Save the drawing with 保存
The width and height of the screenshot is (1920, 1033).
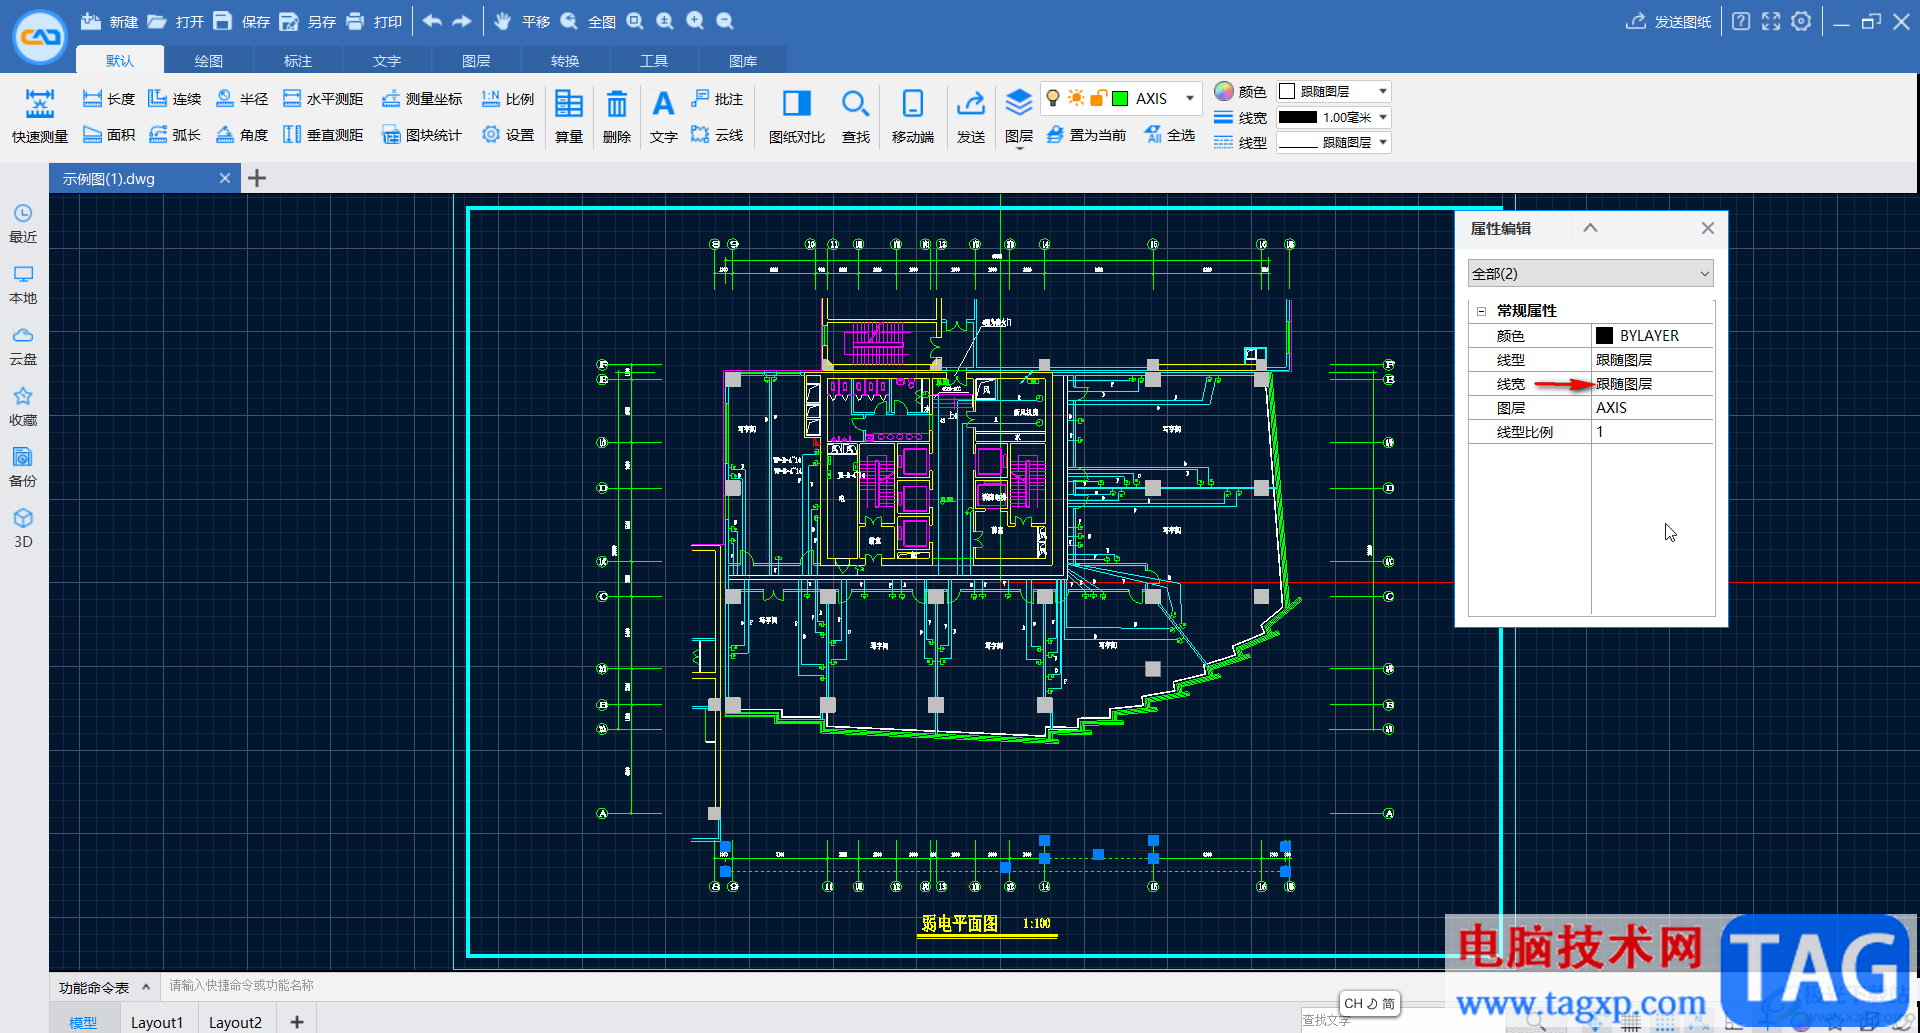[241, 21]
